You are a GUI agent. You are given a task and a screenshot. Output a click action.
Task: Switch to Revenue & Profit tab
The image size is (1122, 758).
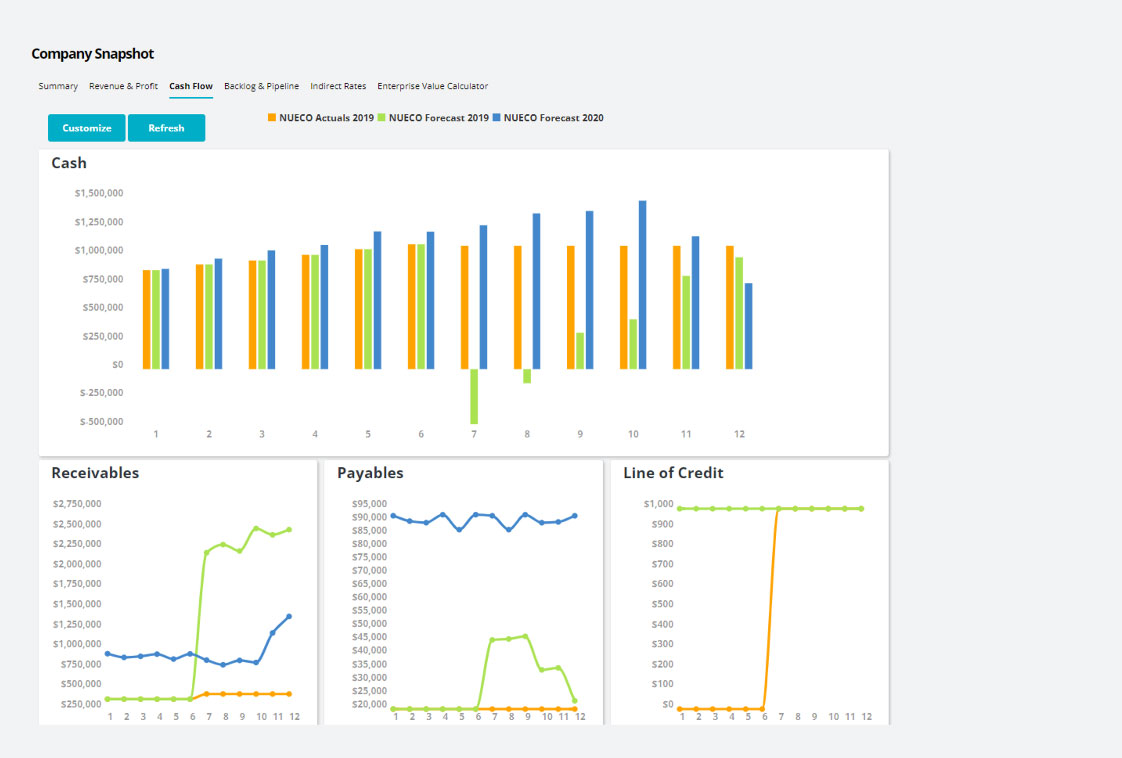pyautogui.click(x=123, y=86)
